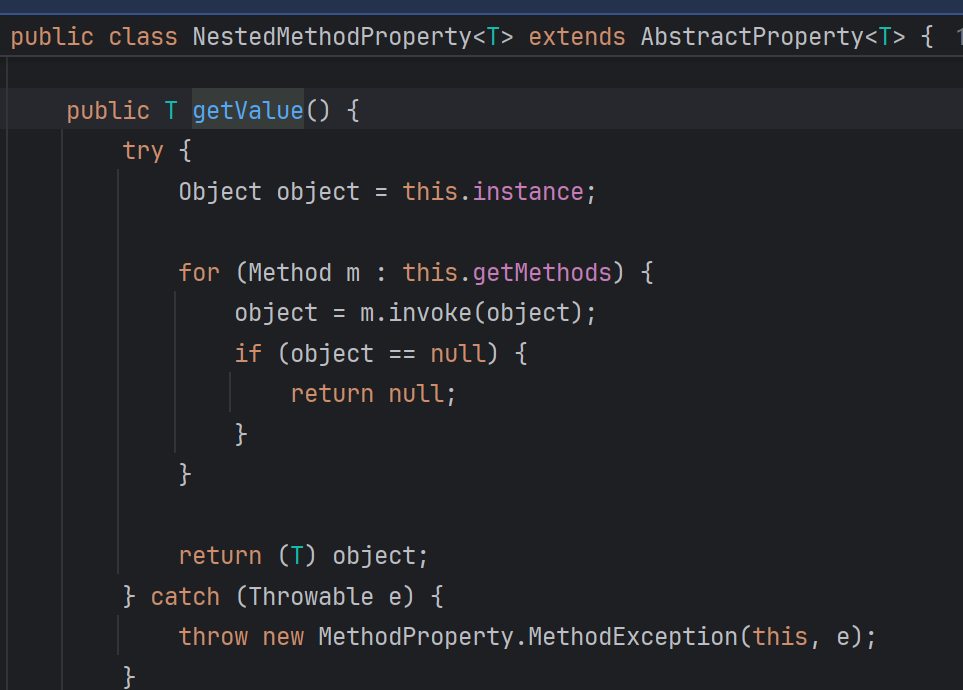Click the new keyword after throw
This screenshot has height=690, width=963.
(283, 637)
